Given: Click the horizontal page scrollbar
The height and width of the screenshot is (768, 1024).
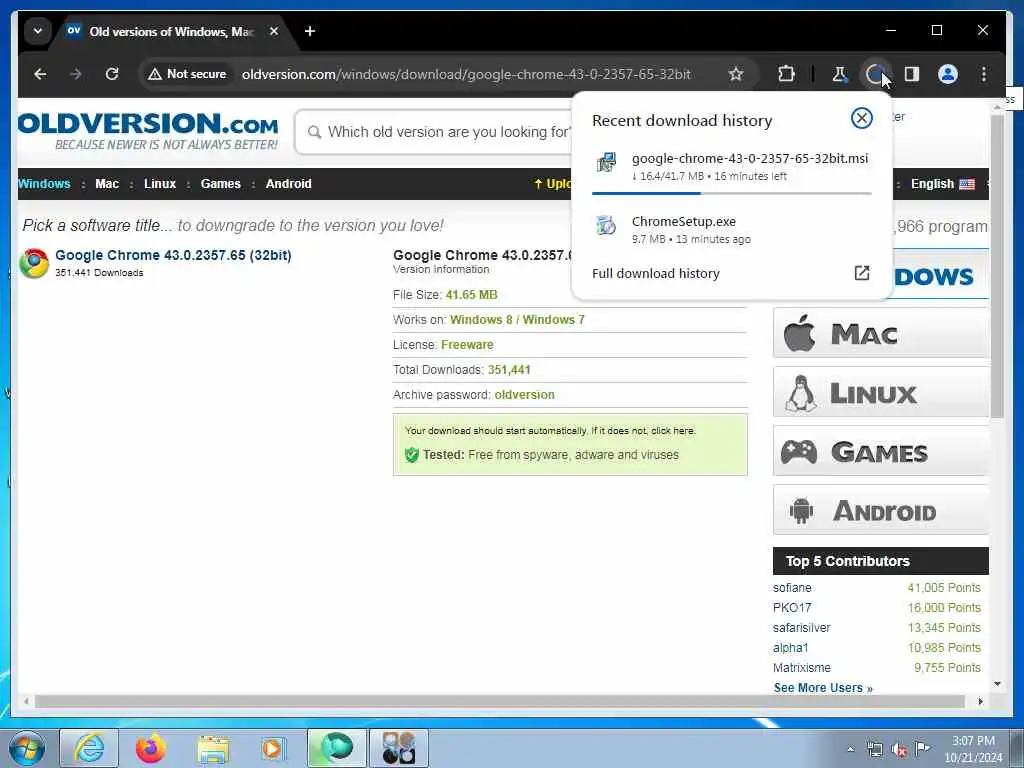Looking at the screenshot, I should point(500,701).
